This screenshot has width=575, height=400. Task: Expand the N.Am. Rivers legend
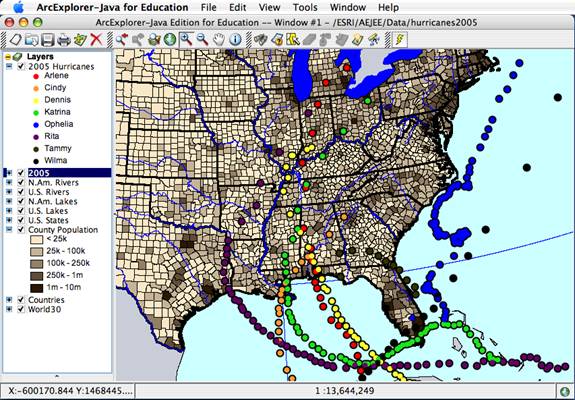[9, 182]
